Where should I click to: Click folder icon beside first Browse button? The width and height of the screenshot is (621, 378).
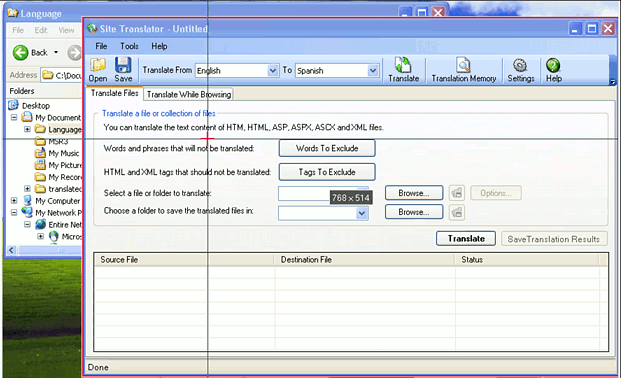coord(457,193)
